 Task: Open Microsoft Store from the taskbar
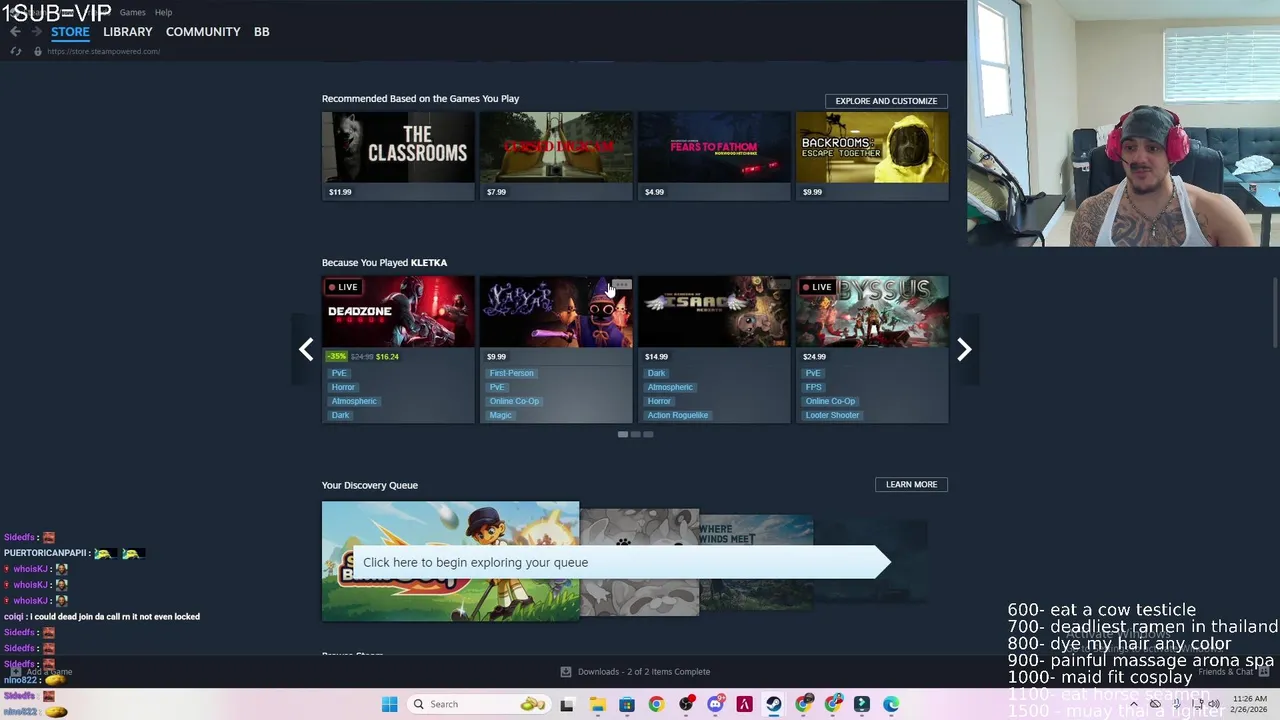[627, 704]
